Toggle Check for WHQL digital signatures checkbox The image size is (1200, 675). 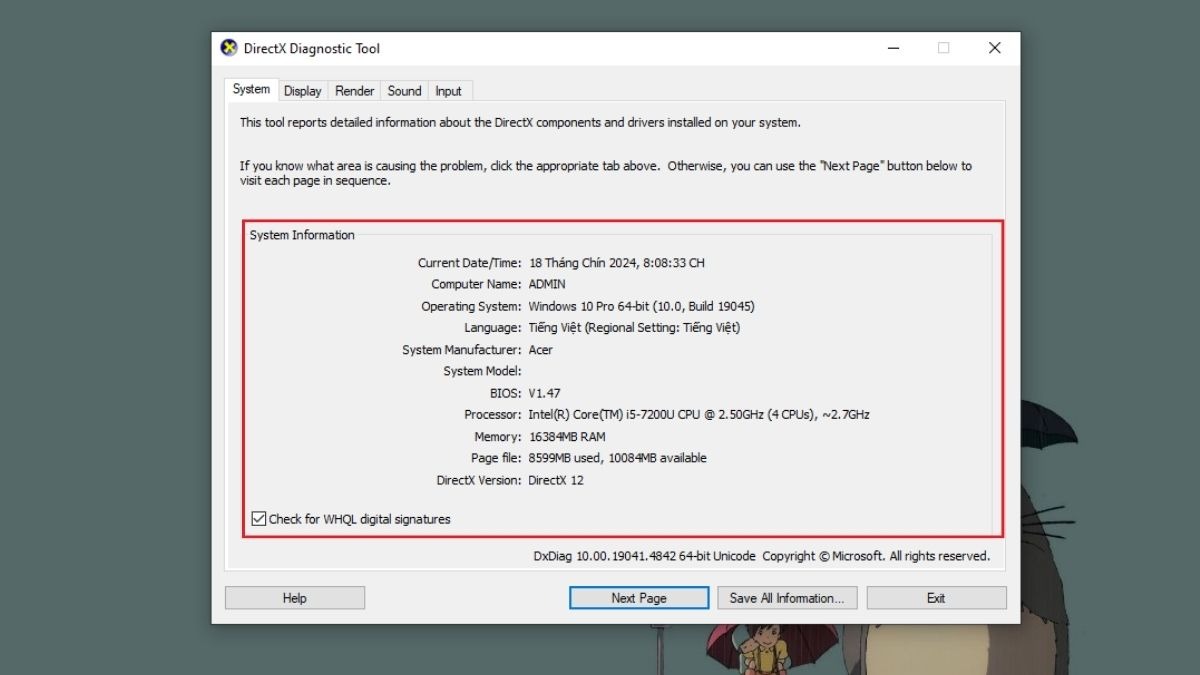click(259, 519)
